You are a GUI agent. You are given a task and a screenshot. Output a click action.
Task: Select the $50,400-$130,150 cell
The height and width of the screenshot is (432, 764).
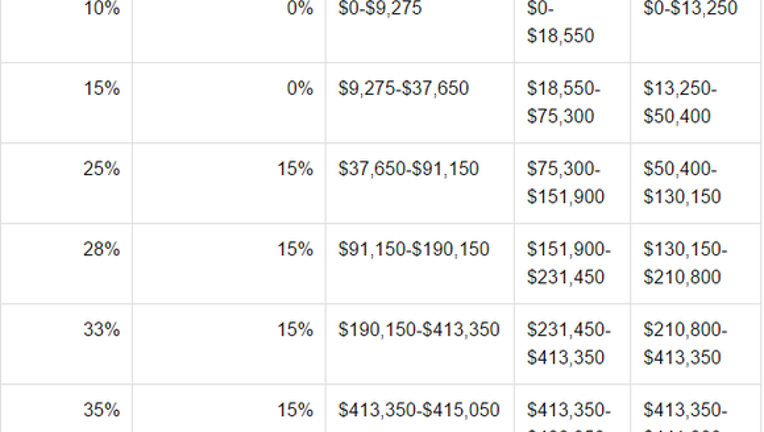697,183
